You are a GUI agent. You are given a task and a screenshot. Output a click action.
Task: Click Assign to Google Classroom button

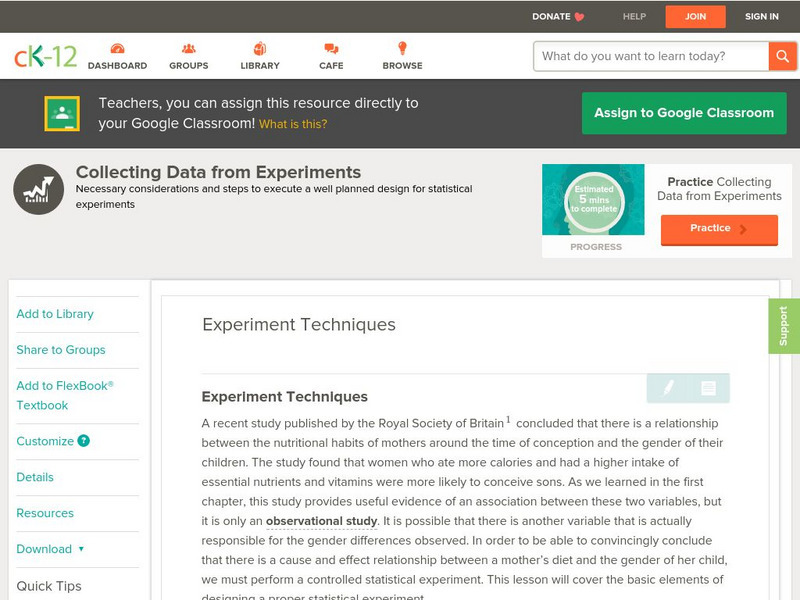tap(684, 113)
